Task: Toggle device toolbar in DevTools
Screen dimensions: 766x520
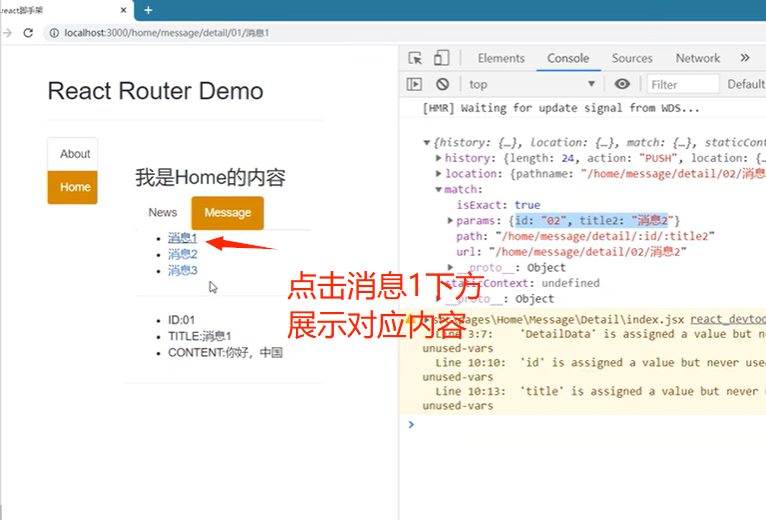Action: 442,58
